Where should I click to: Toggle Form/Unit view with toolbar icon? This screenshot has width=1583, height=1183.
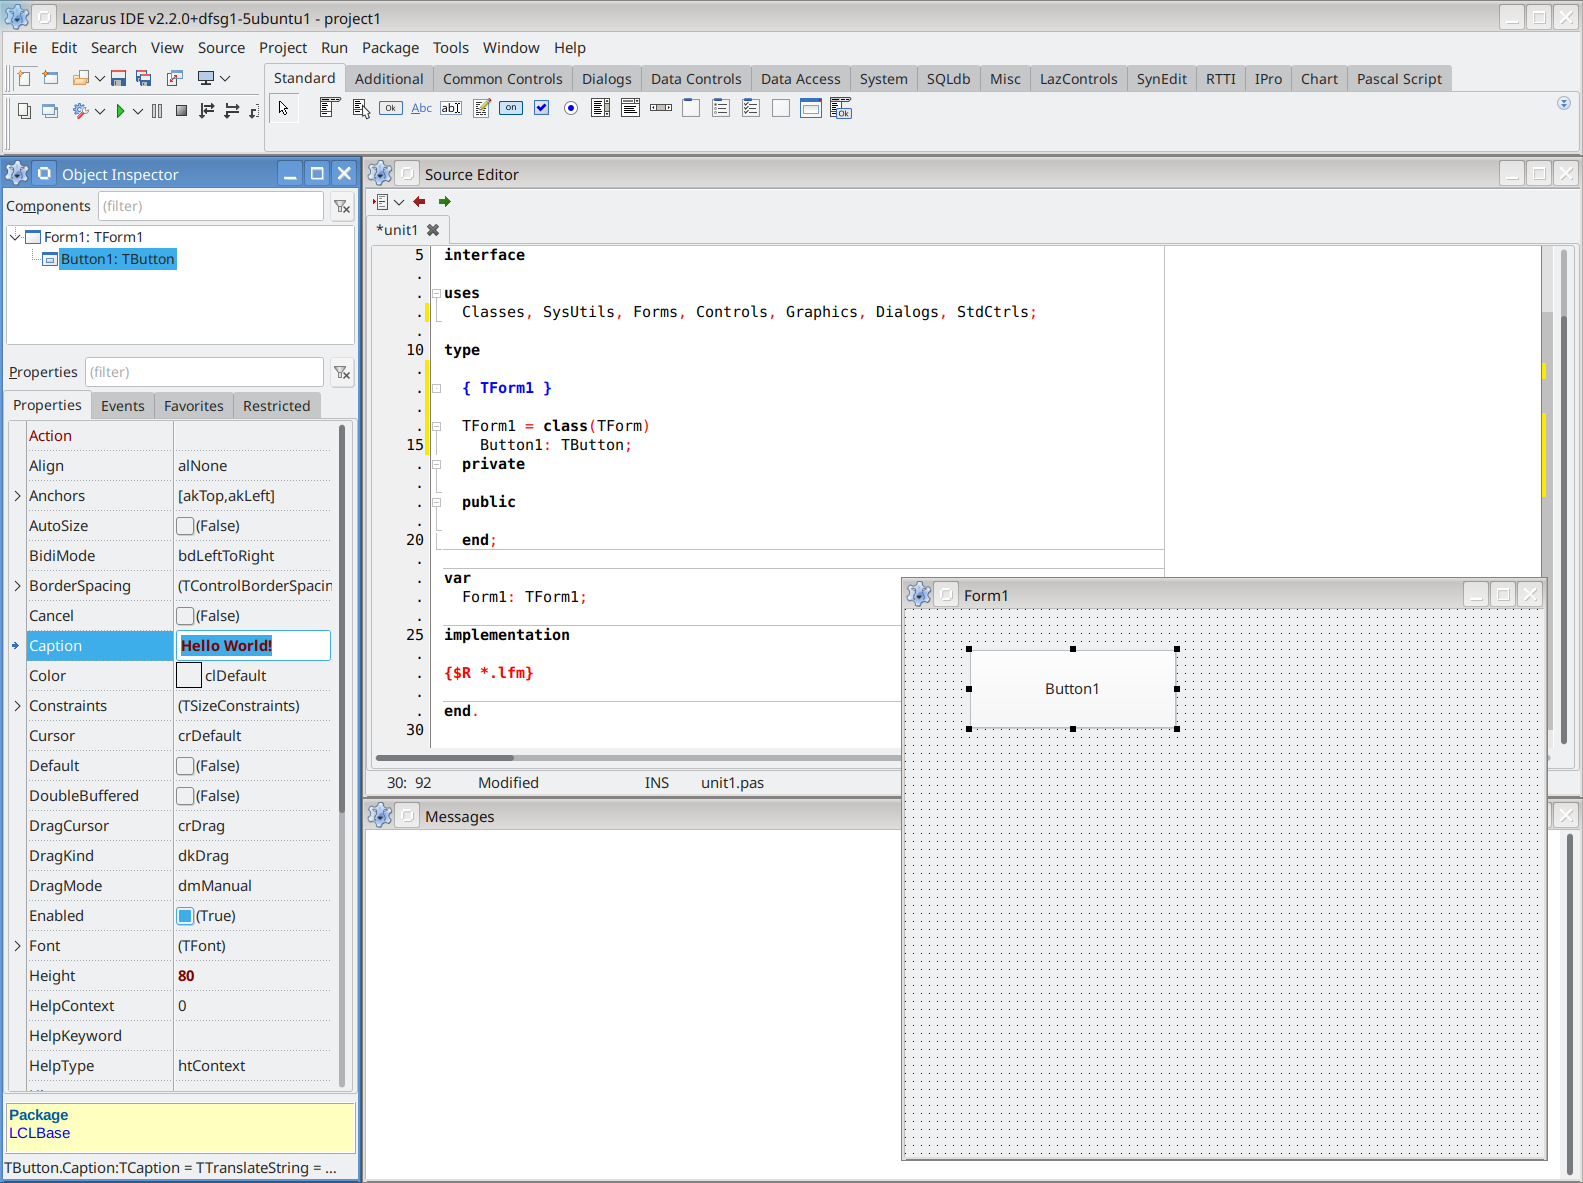pyautogui.click(x=175, y=78)
